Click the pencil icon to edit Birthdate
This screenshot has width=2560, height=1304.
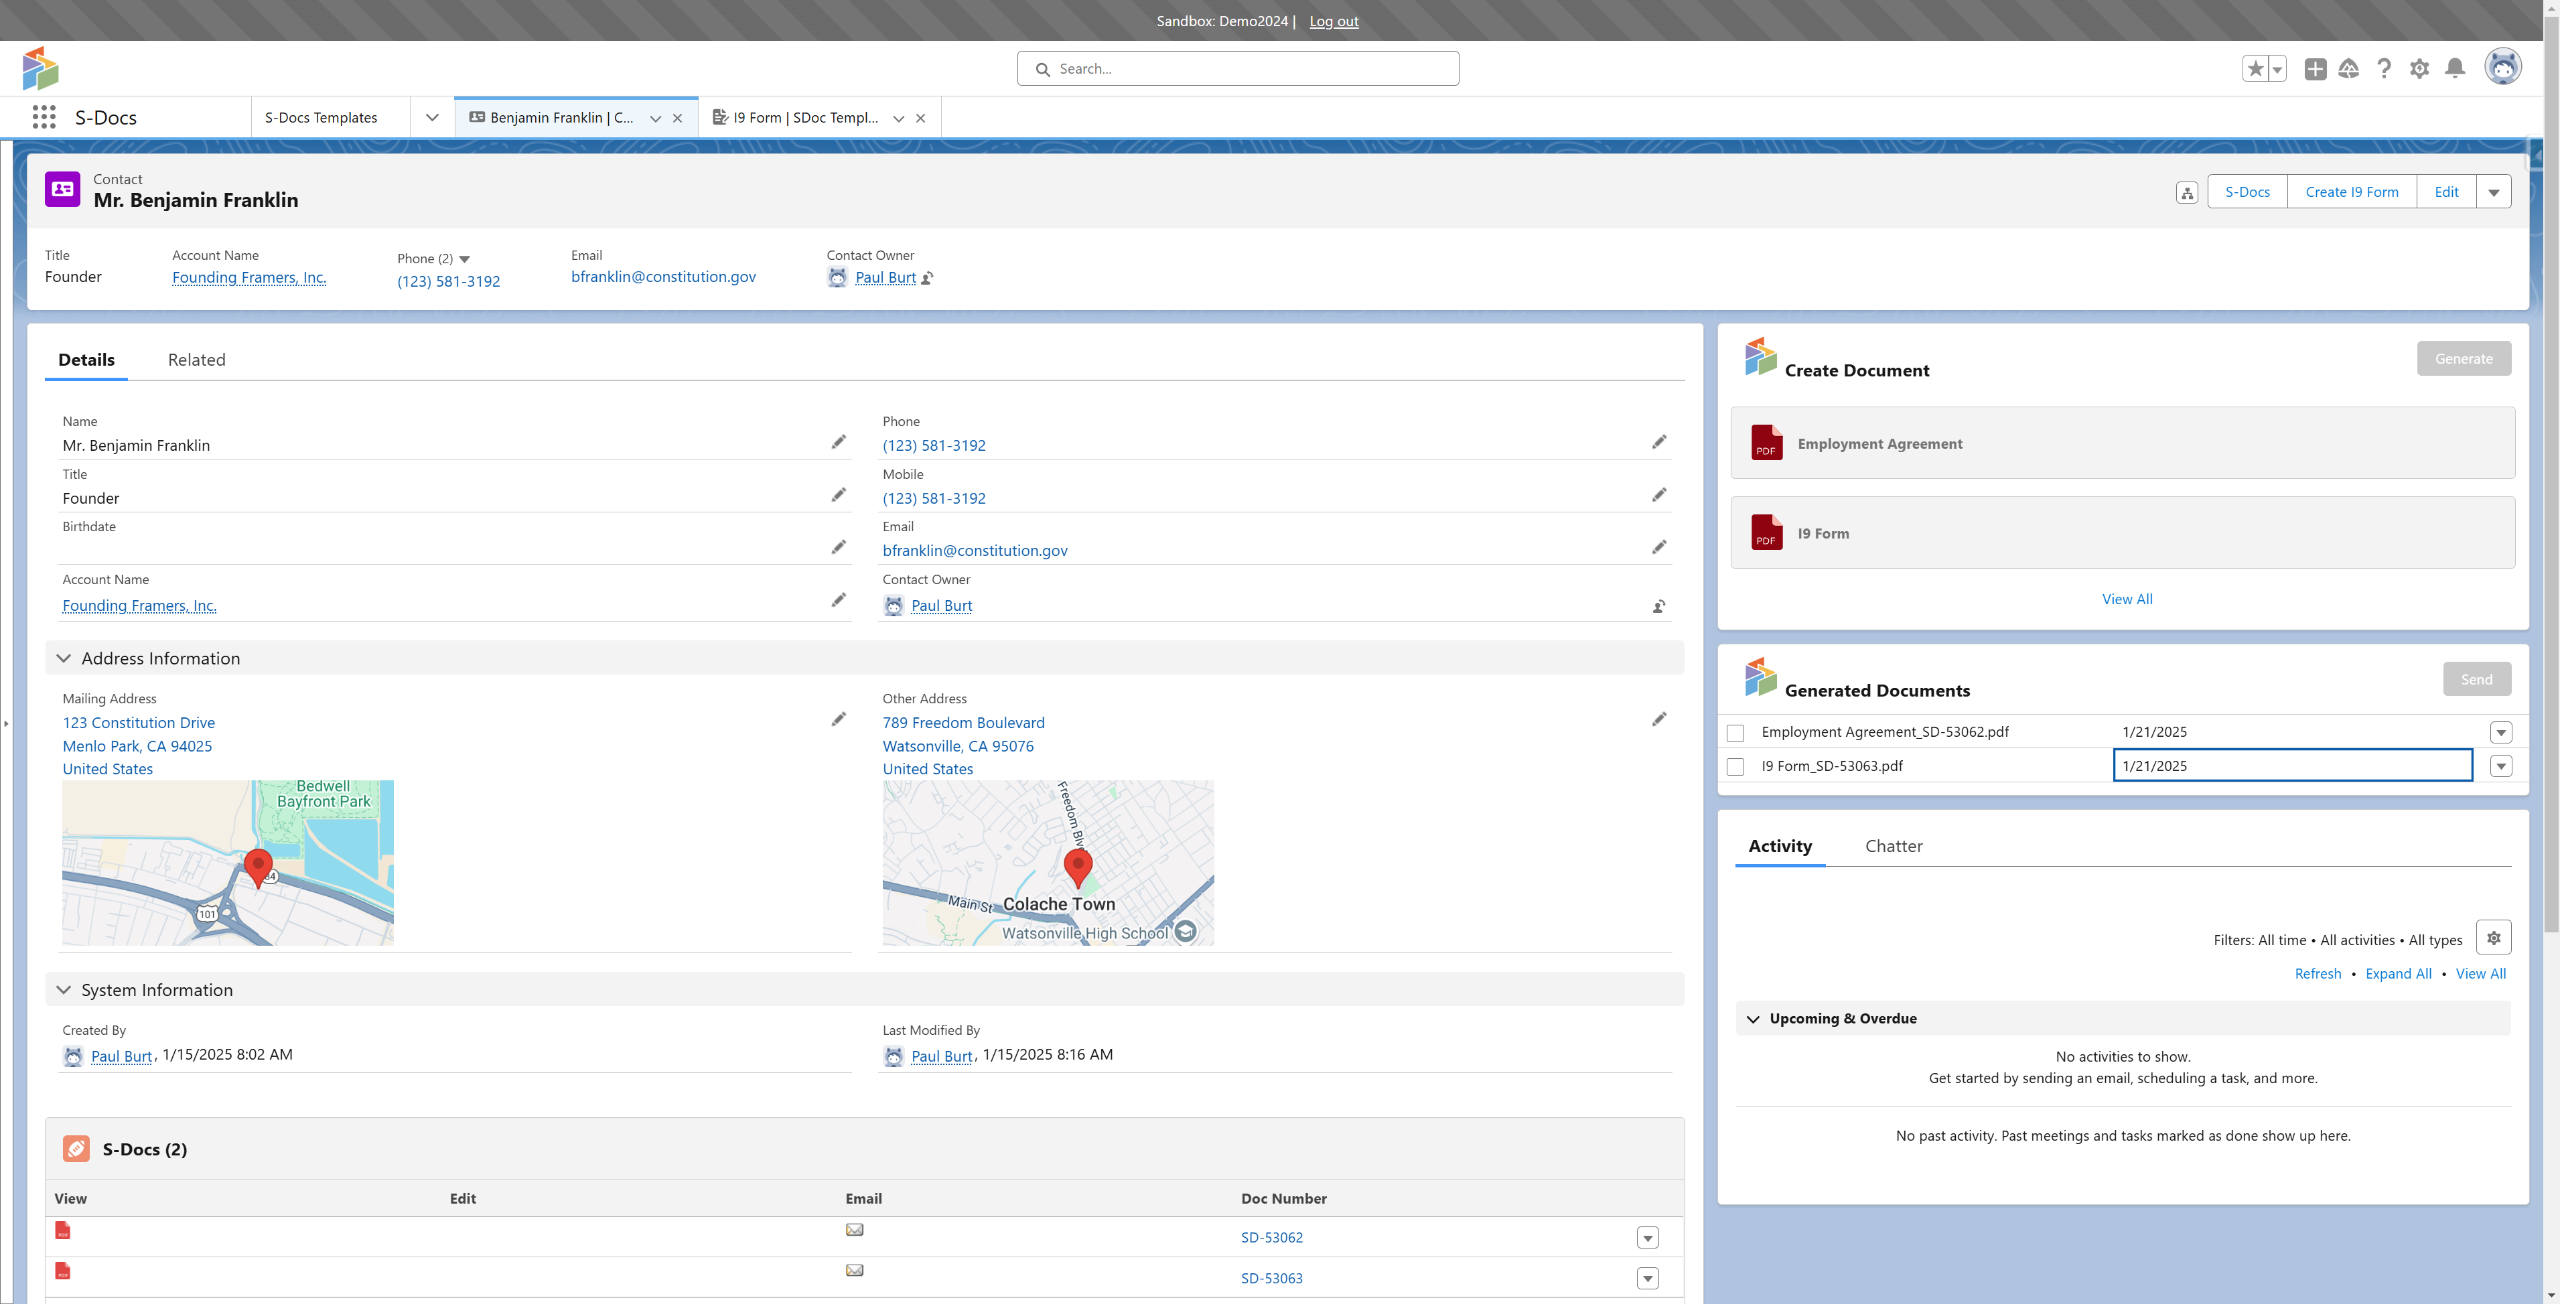pos(838,547)
